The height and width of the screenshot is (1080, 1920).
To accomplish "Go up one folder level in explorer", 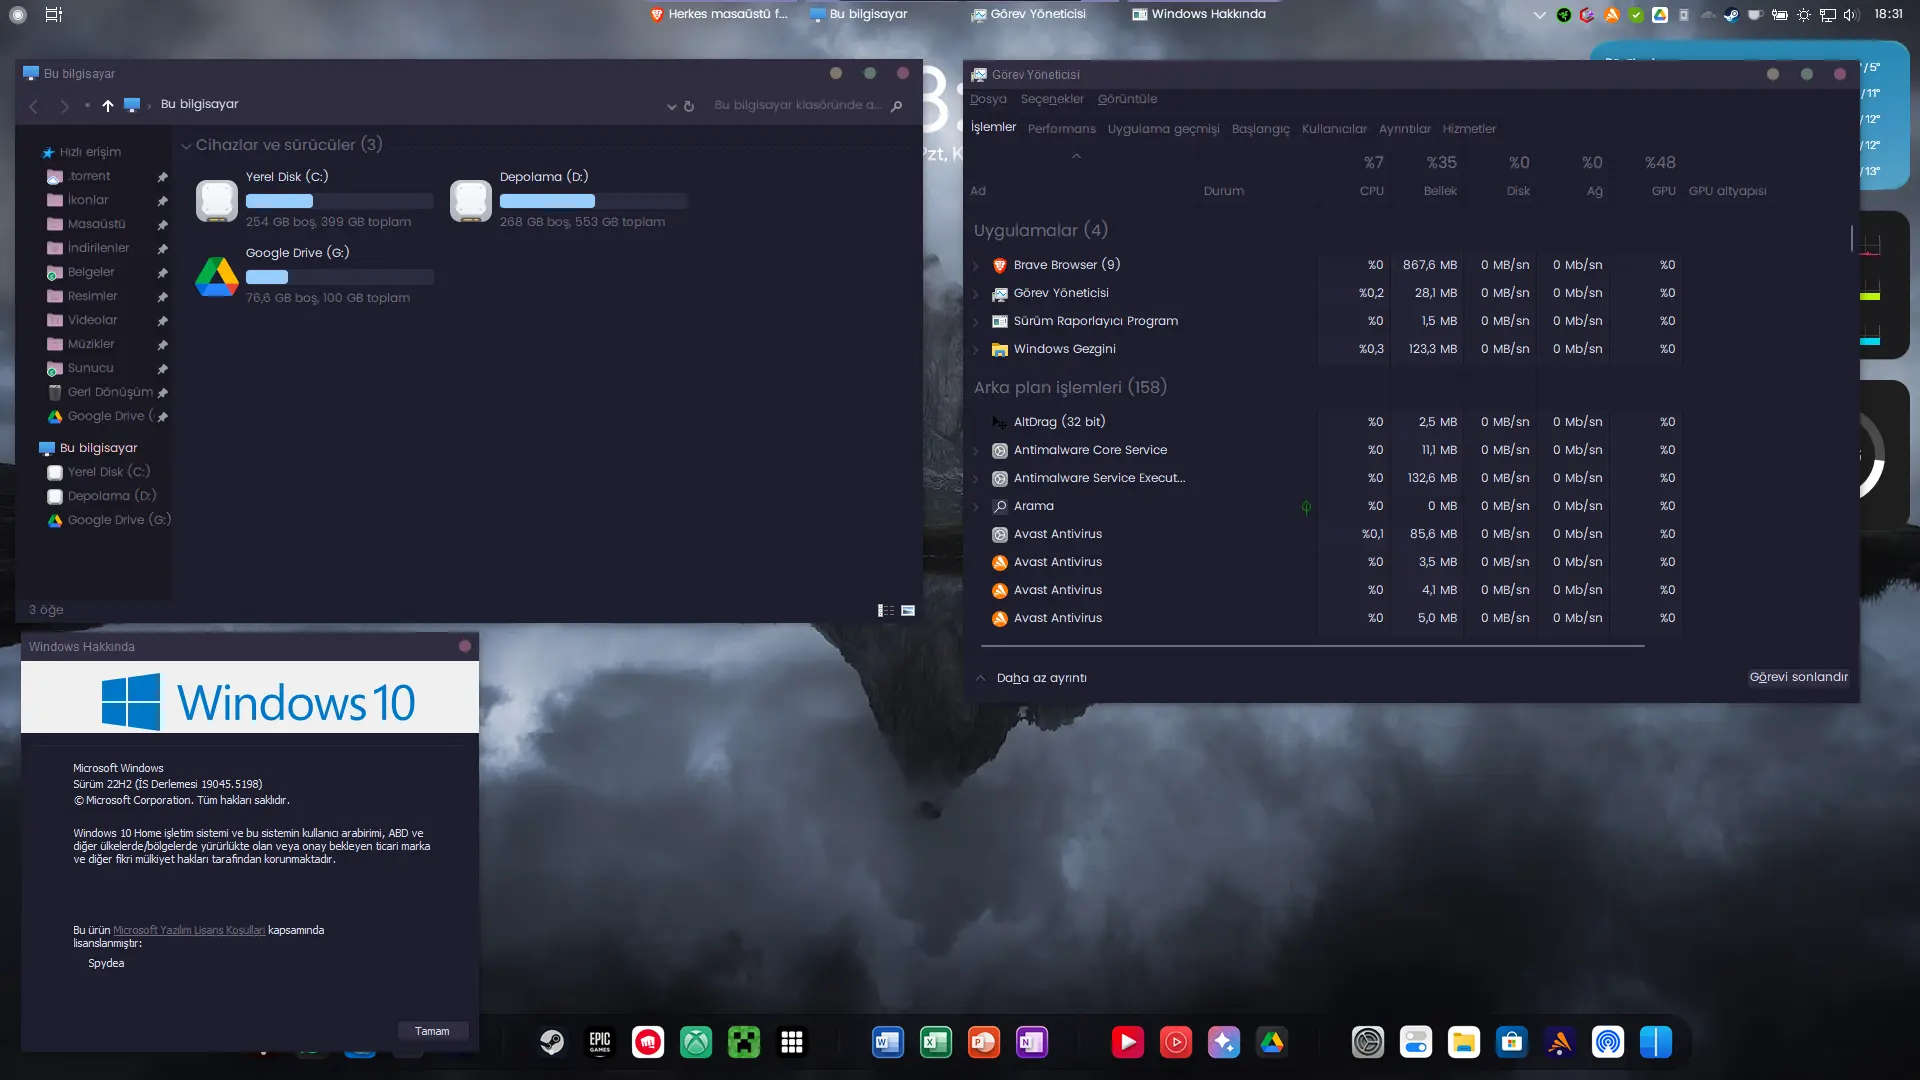I will pyautogui.click(x=108, y=105).
